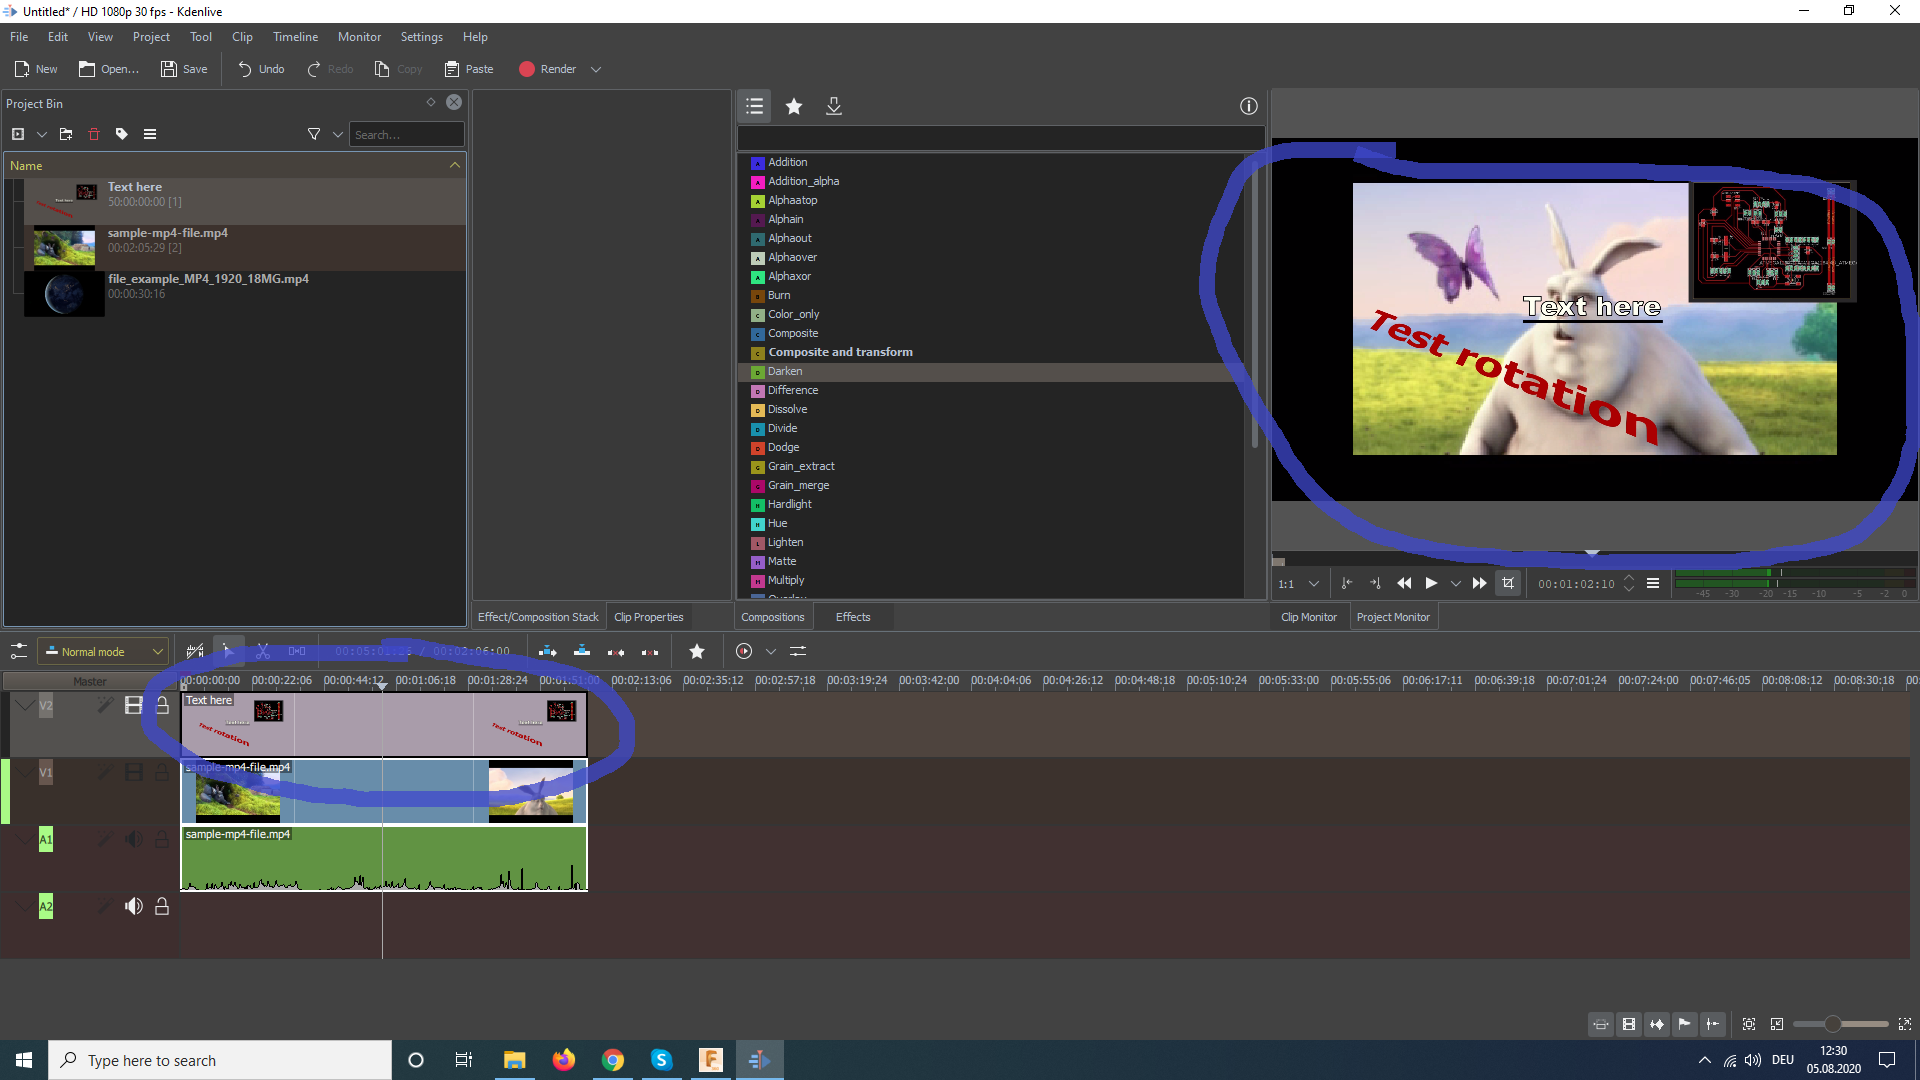Click the delete clip trash icon

click(94, 134)
